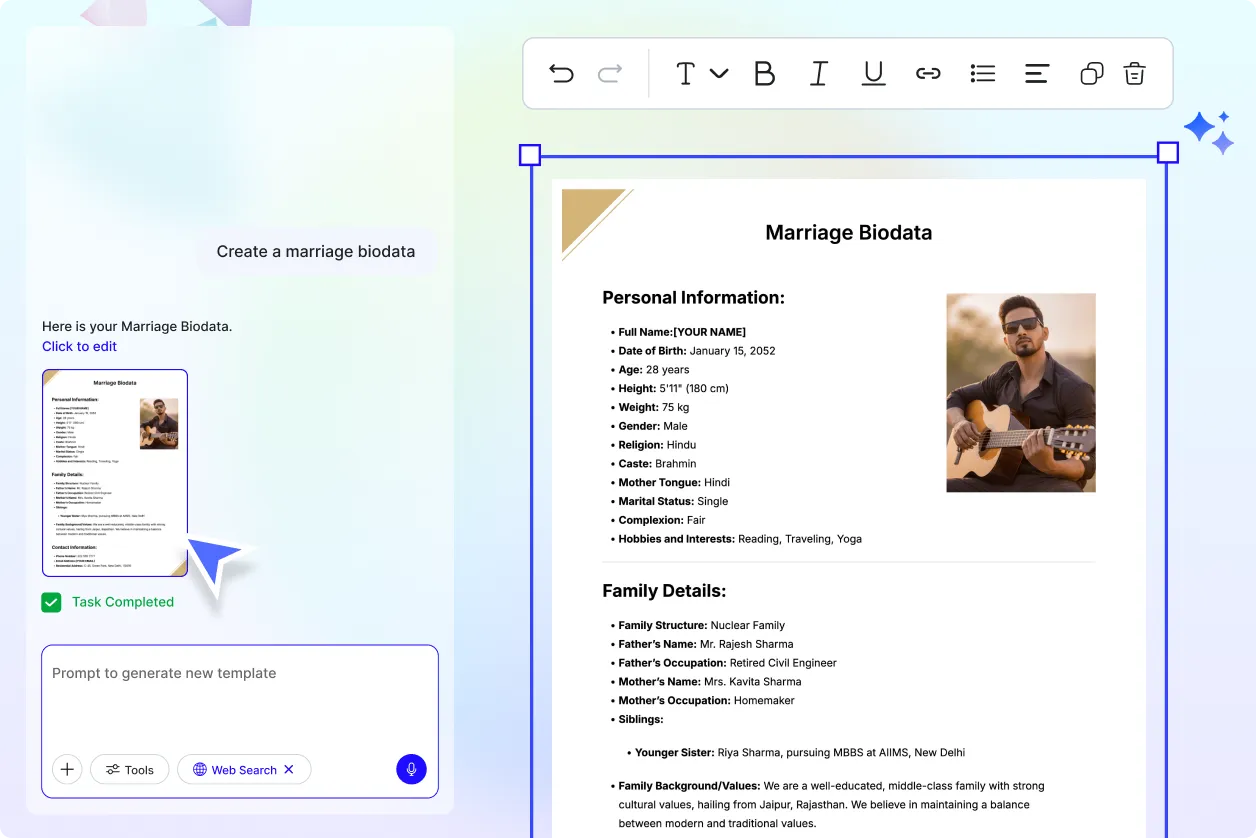1256x838 pixels.
Task: Apply bulleted list formatting
Action: point(983,73)
